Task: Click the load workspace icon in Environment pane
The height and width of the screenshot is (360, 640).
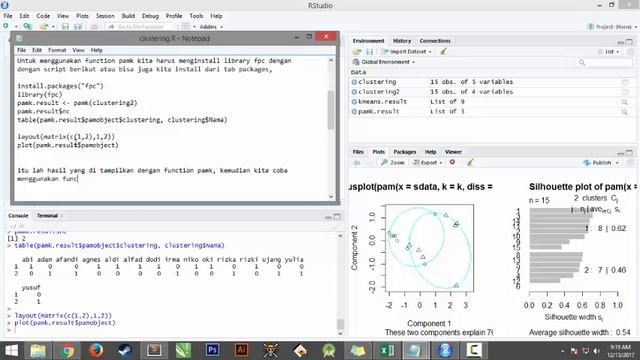Action: (x=357, y=52)
